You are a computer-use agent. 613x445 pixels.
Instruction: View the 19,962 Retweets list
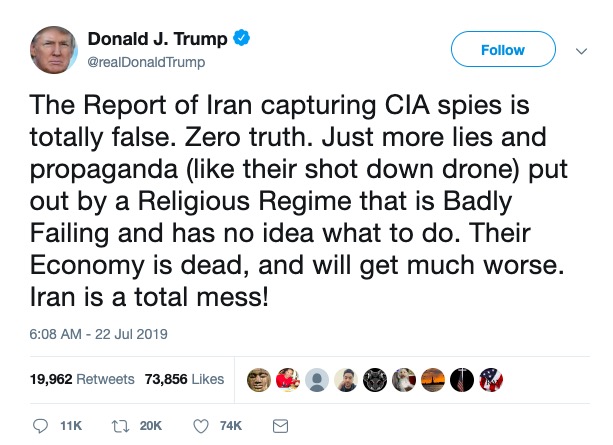click(x=67, y=379)
